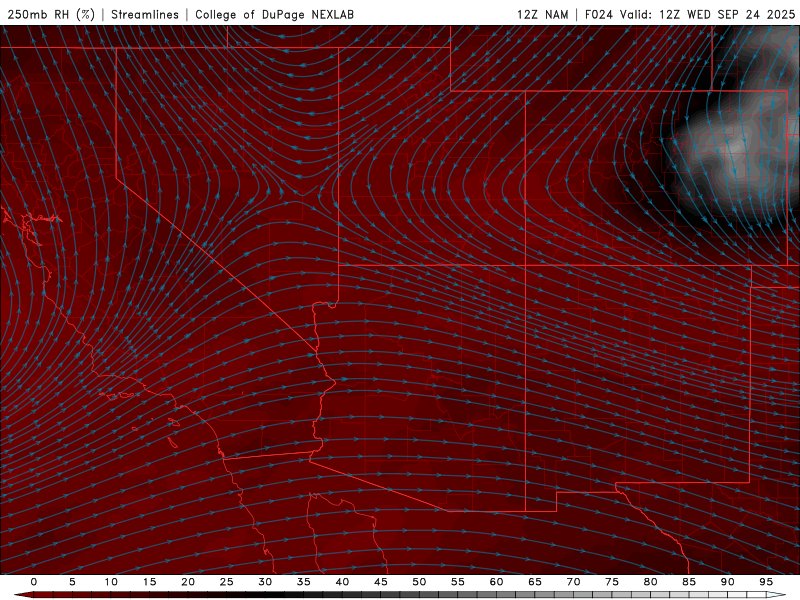Select the 95 label on color scale

(766, 582)
